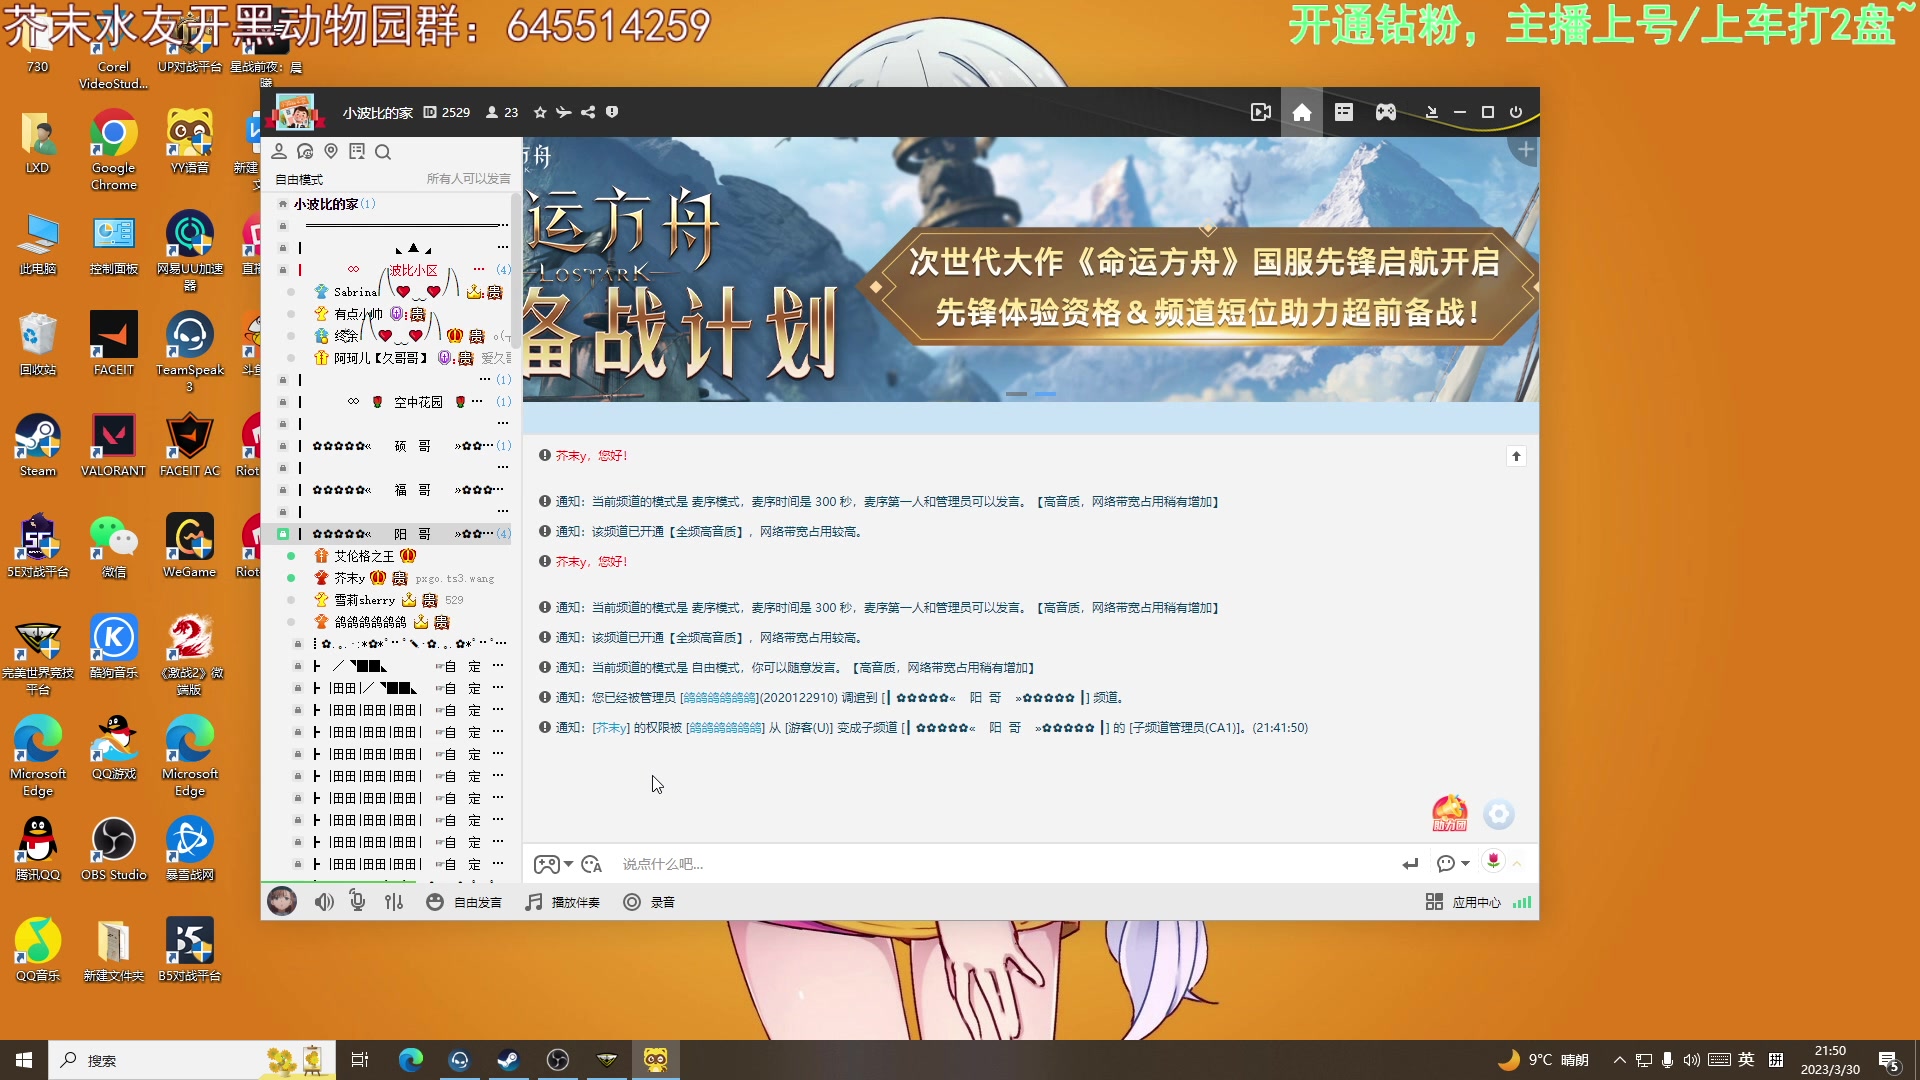This screenshot has height=1080, width=1920.
Task: Click the taskbar search box 搜索
Action: [190, 1060]
